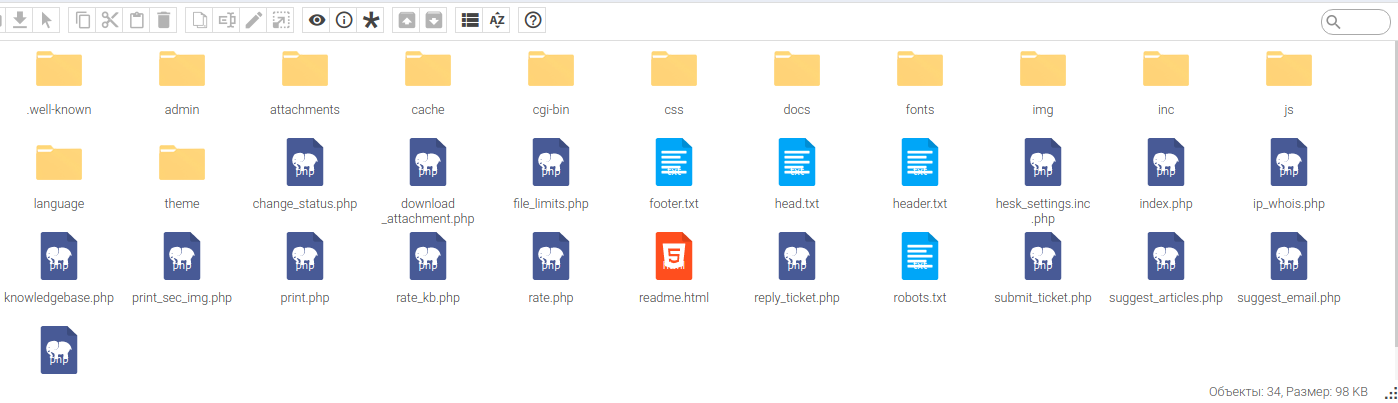The image size is (1398, 403).
Task: Select change_status.php file
Action: click(x=305, y=175)
